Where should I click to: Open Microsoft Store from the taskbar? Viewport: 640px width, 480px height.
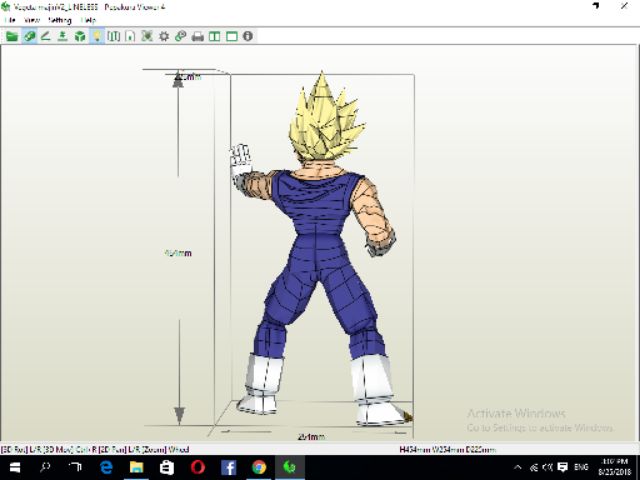tap(167, 467)
